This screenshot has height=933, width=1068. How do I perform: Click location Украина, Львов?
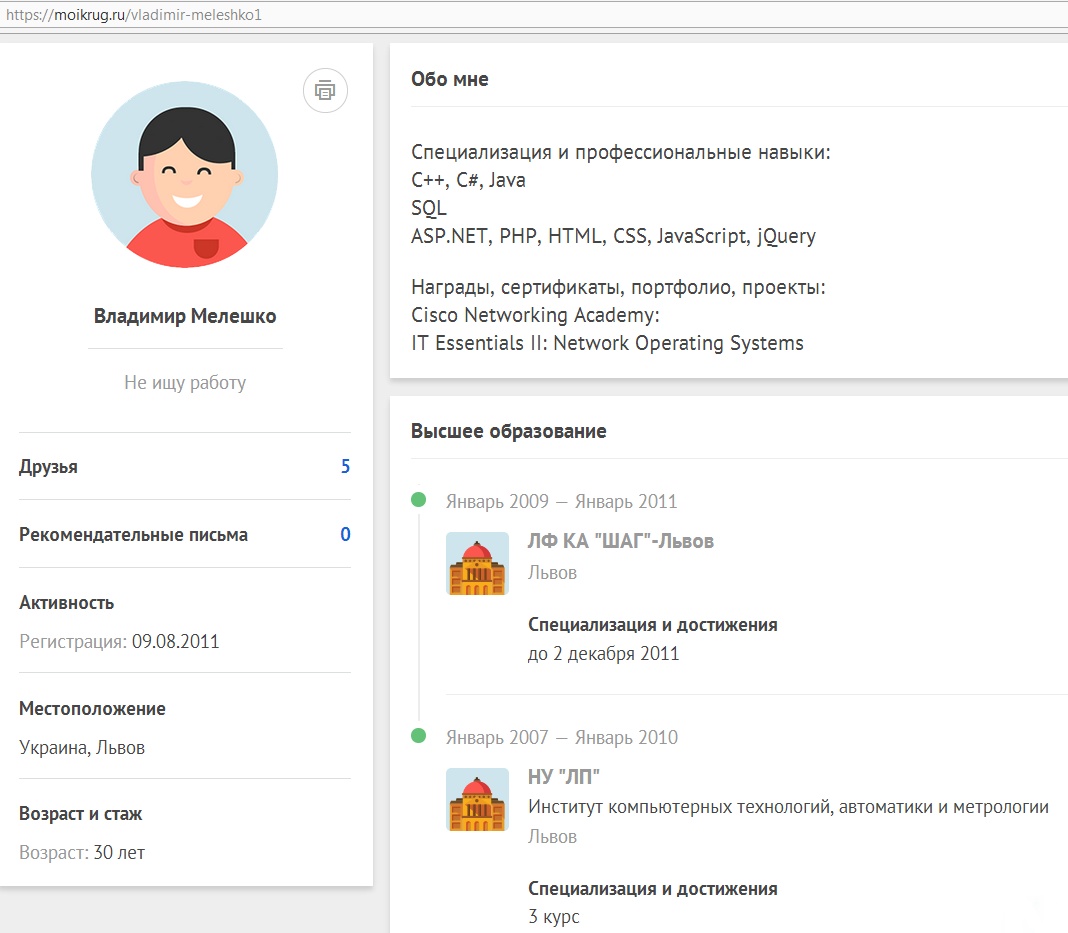[82, 747]
